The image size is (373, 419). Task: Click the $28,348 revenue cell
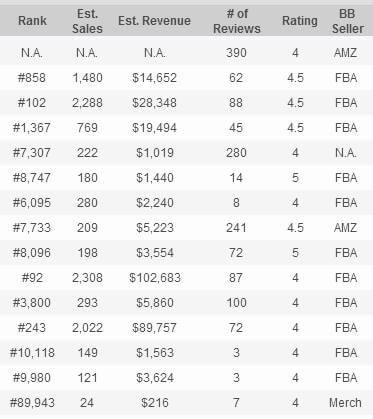pyautogui.click(x=154, y=103)
